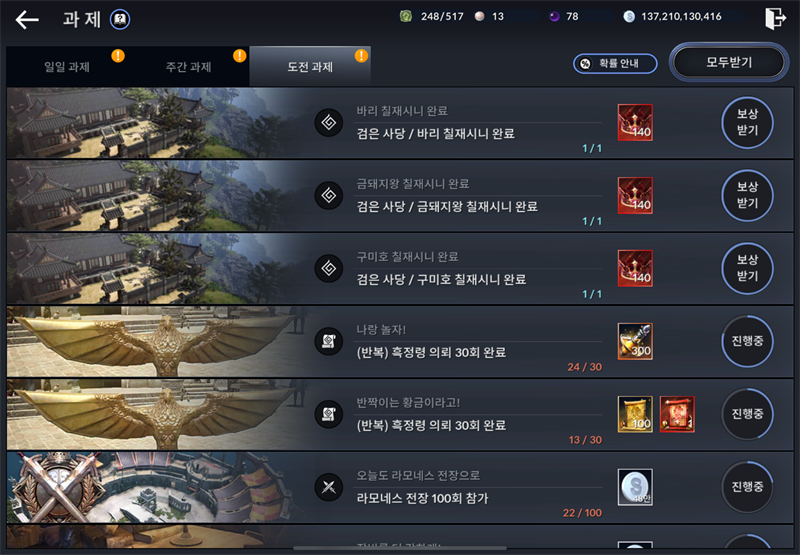Switch to the 주간 과제 tab
This screenshot has width=800, height=555.
pos(188,67)
